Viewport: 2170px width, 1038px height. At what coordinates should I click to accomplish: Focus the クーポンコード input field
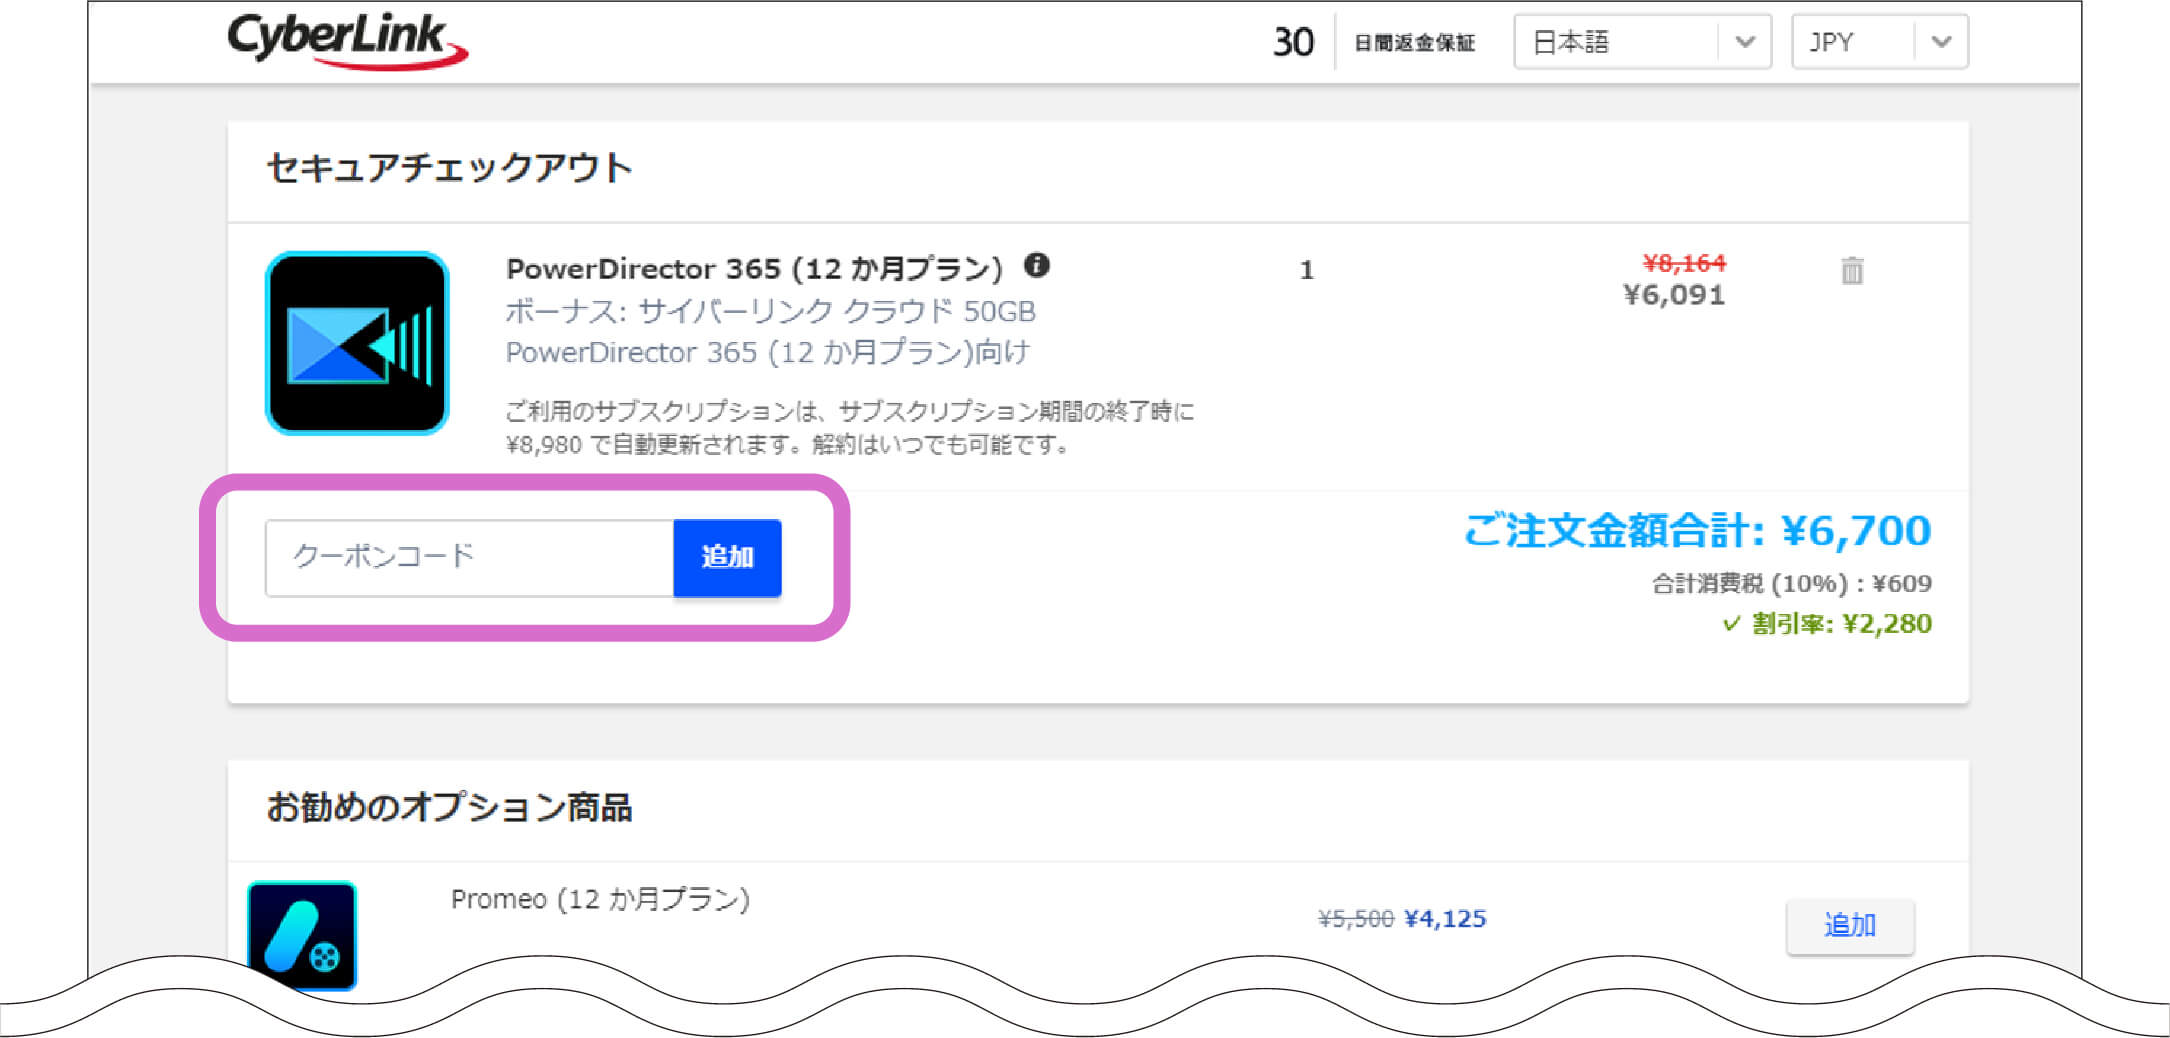click(x=470, y=558)
